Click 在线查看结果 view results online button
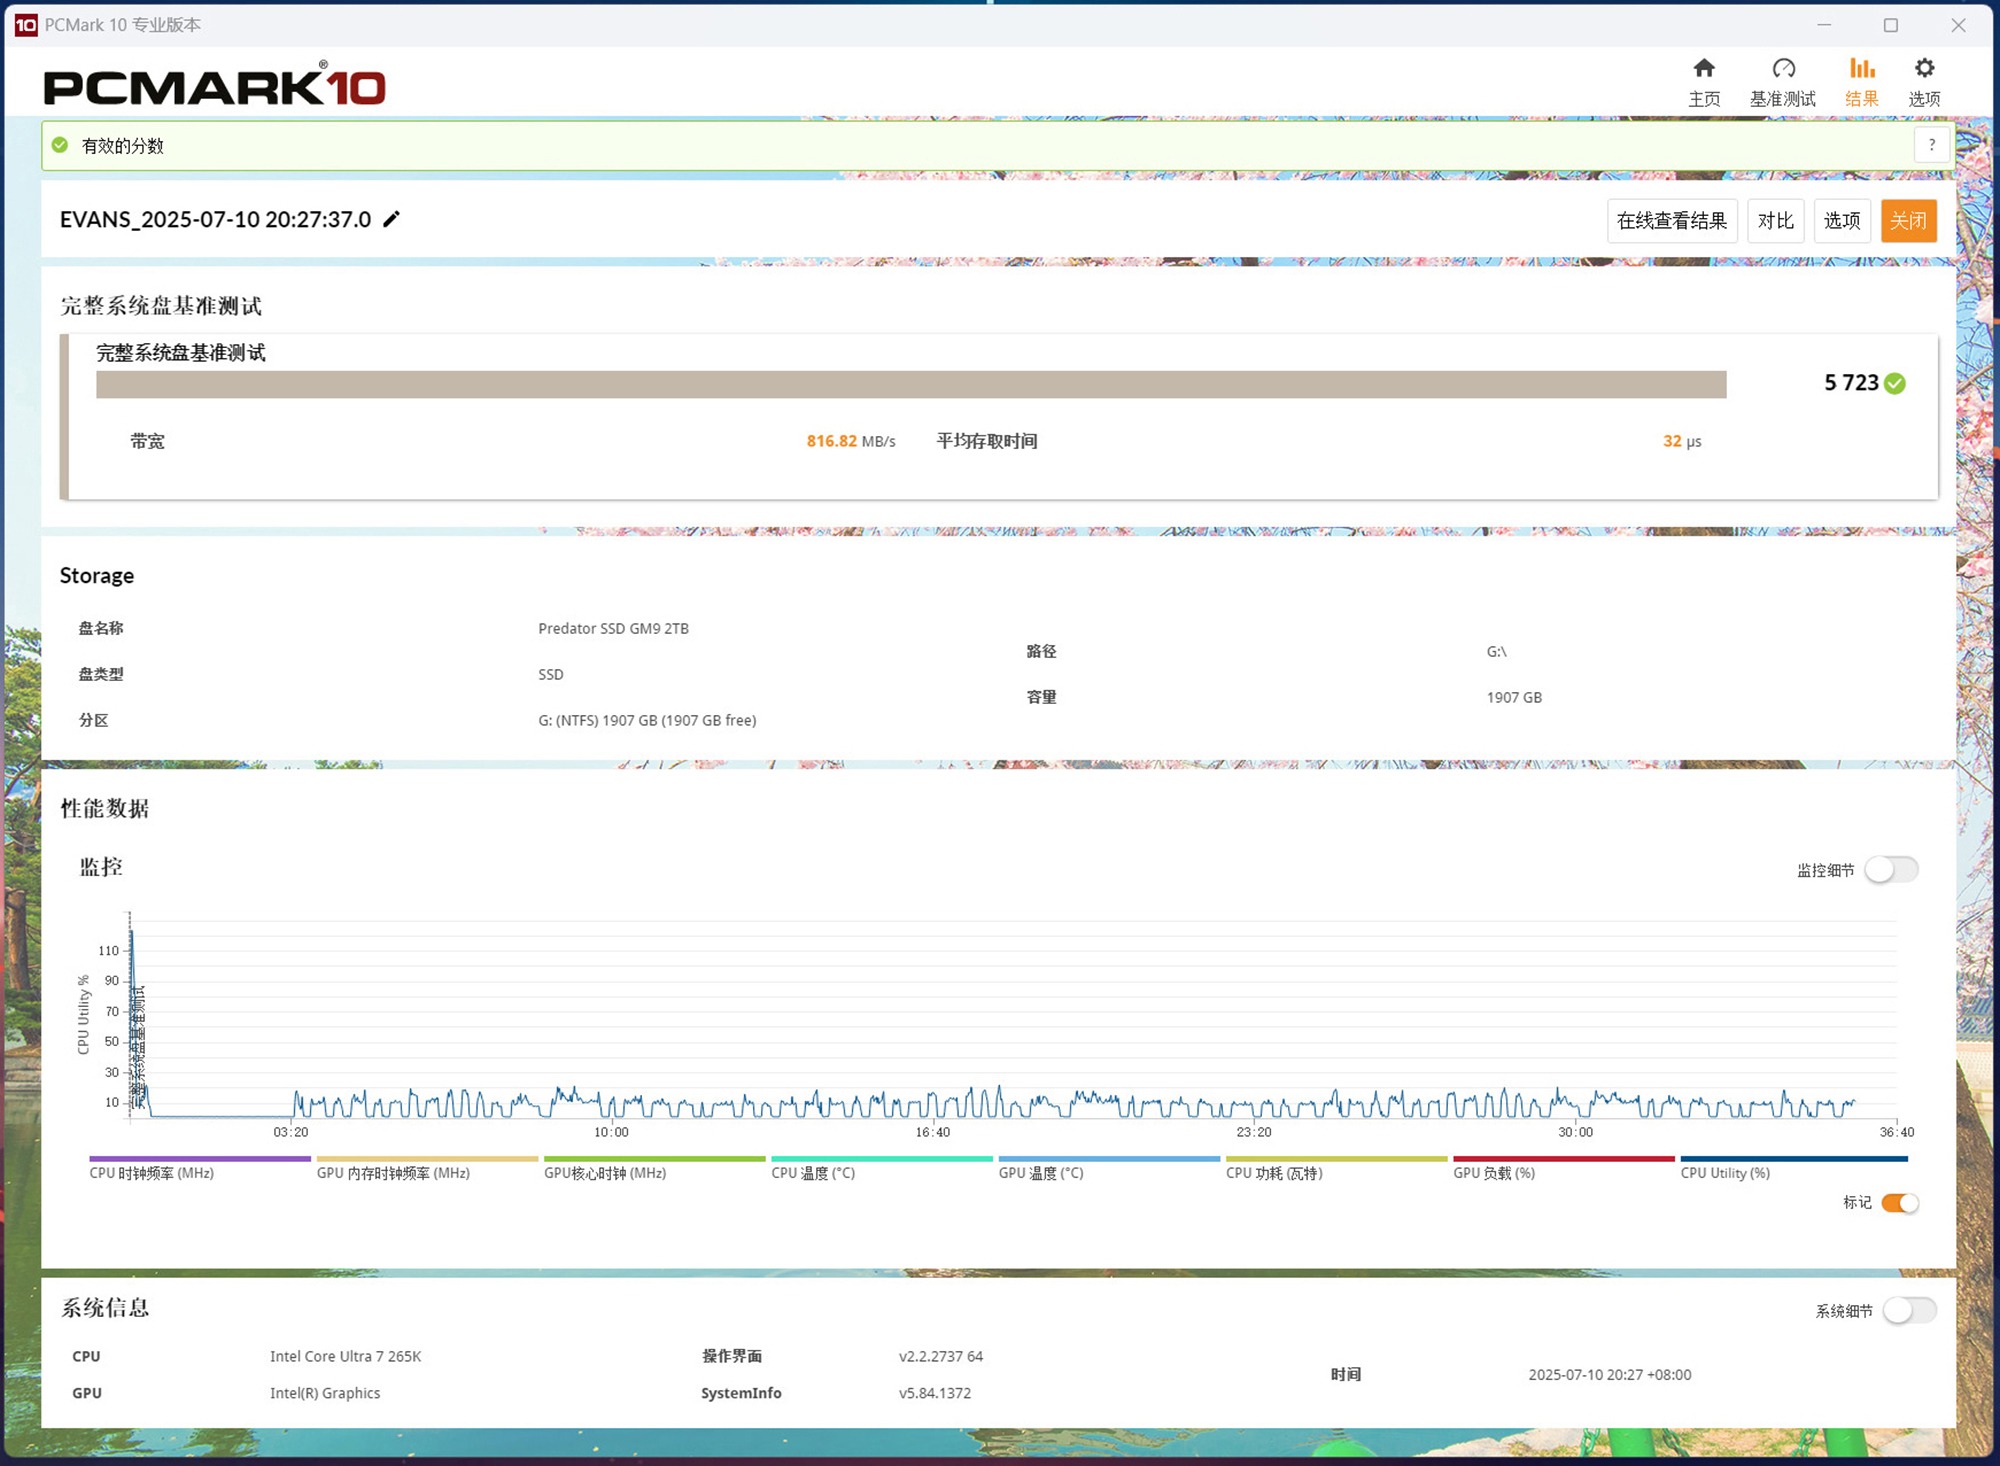This screenshot has height=1466, width=2000. click(1671, 221)
